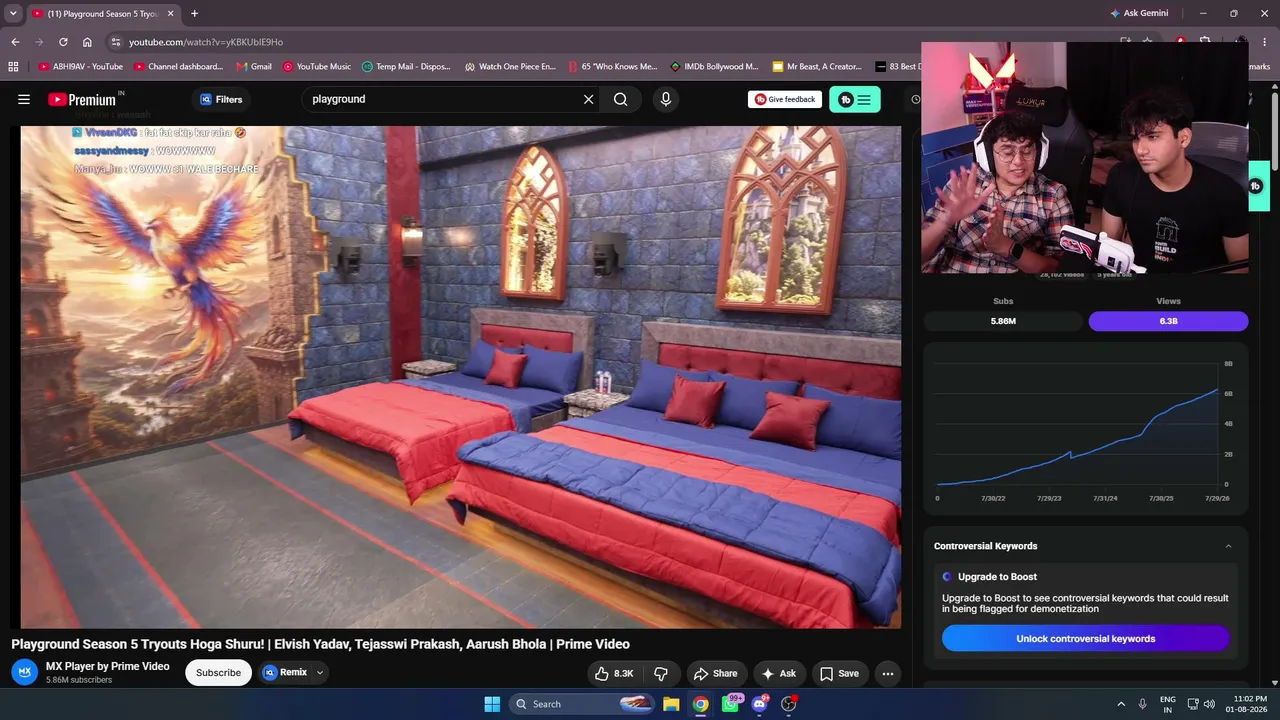Screen dimensions: 1280x720
Task: Open the vidIQ Filters button
Action: 221,99
